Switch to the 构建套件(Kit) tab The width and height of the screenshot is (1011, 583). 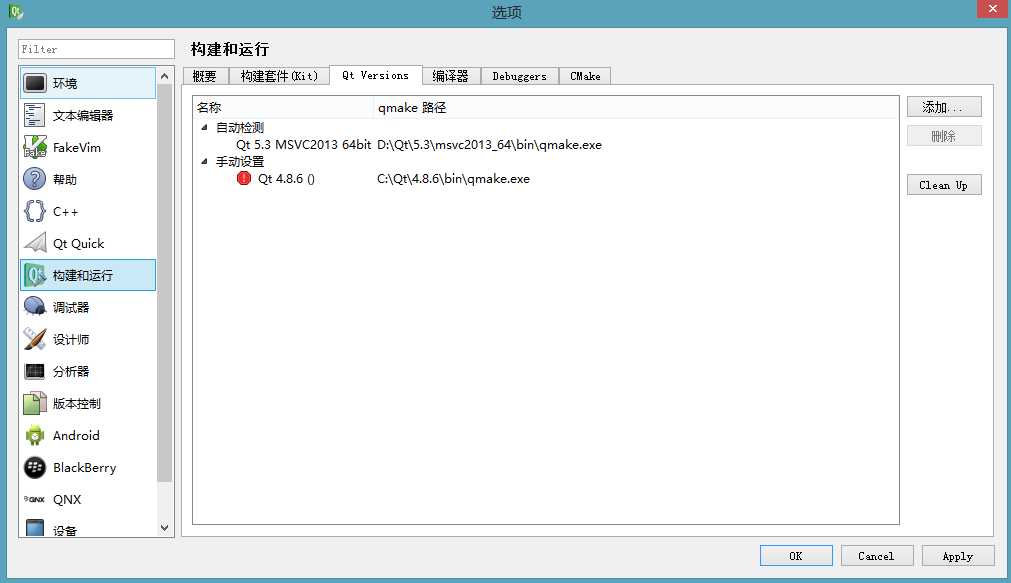coord(279,76)
